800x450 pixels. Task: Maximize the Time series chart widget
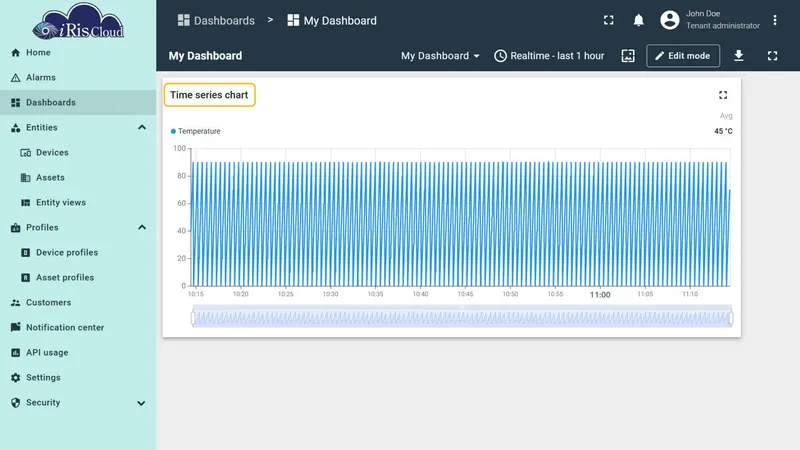click(723, 95)
